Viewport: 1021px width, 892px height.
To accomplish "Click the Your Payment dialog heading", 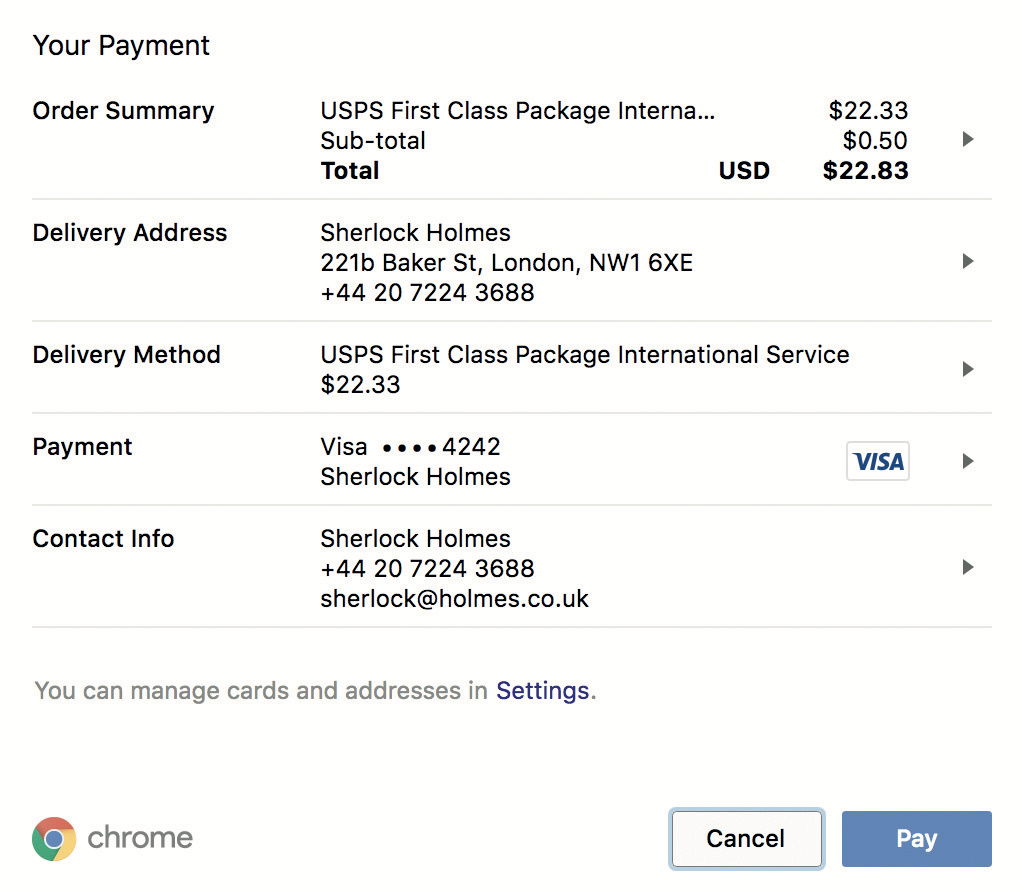I will pyautogui.click(x=121, y=46).
